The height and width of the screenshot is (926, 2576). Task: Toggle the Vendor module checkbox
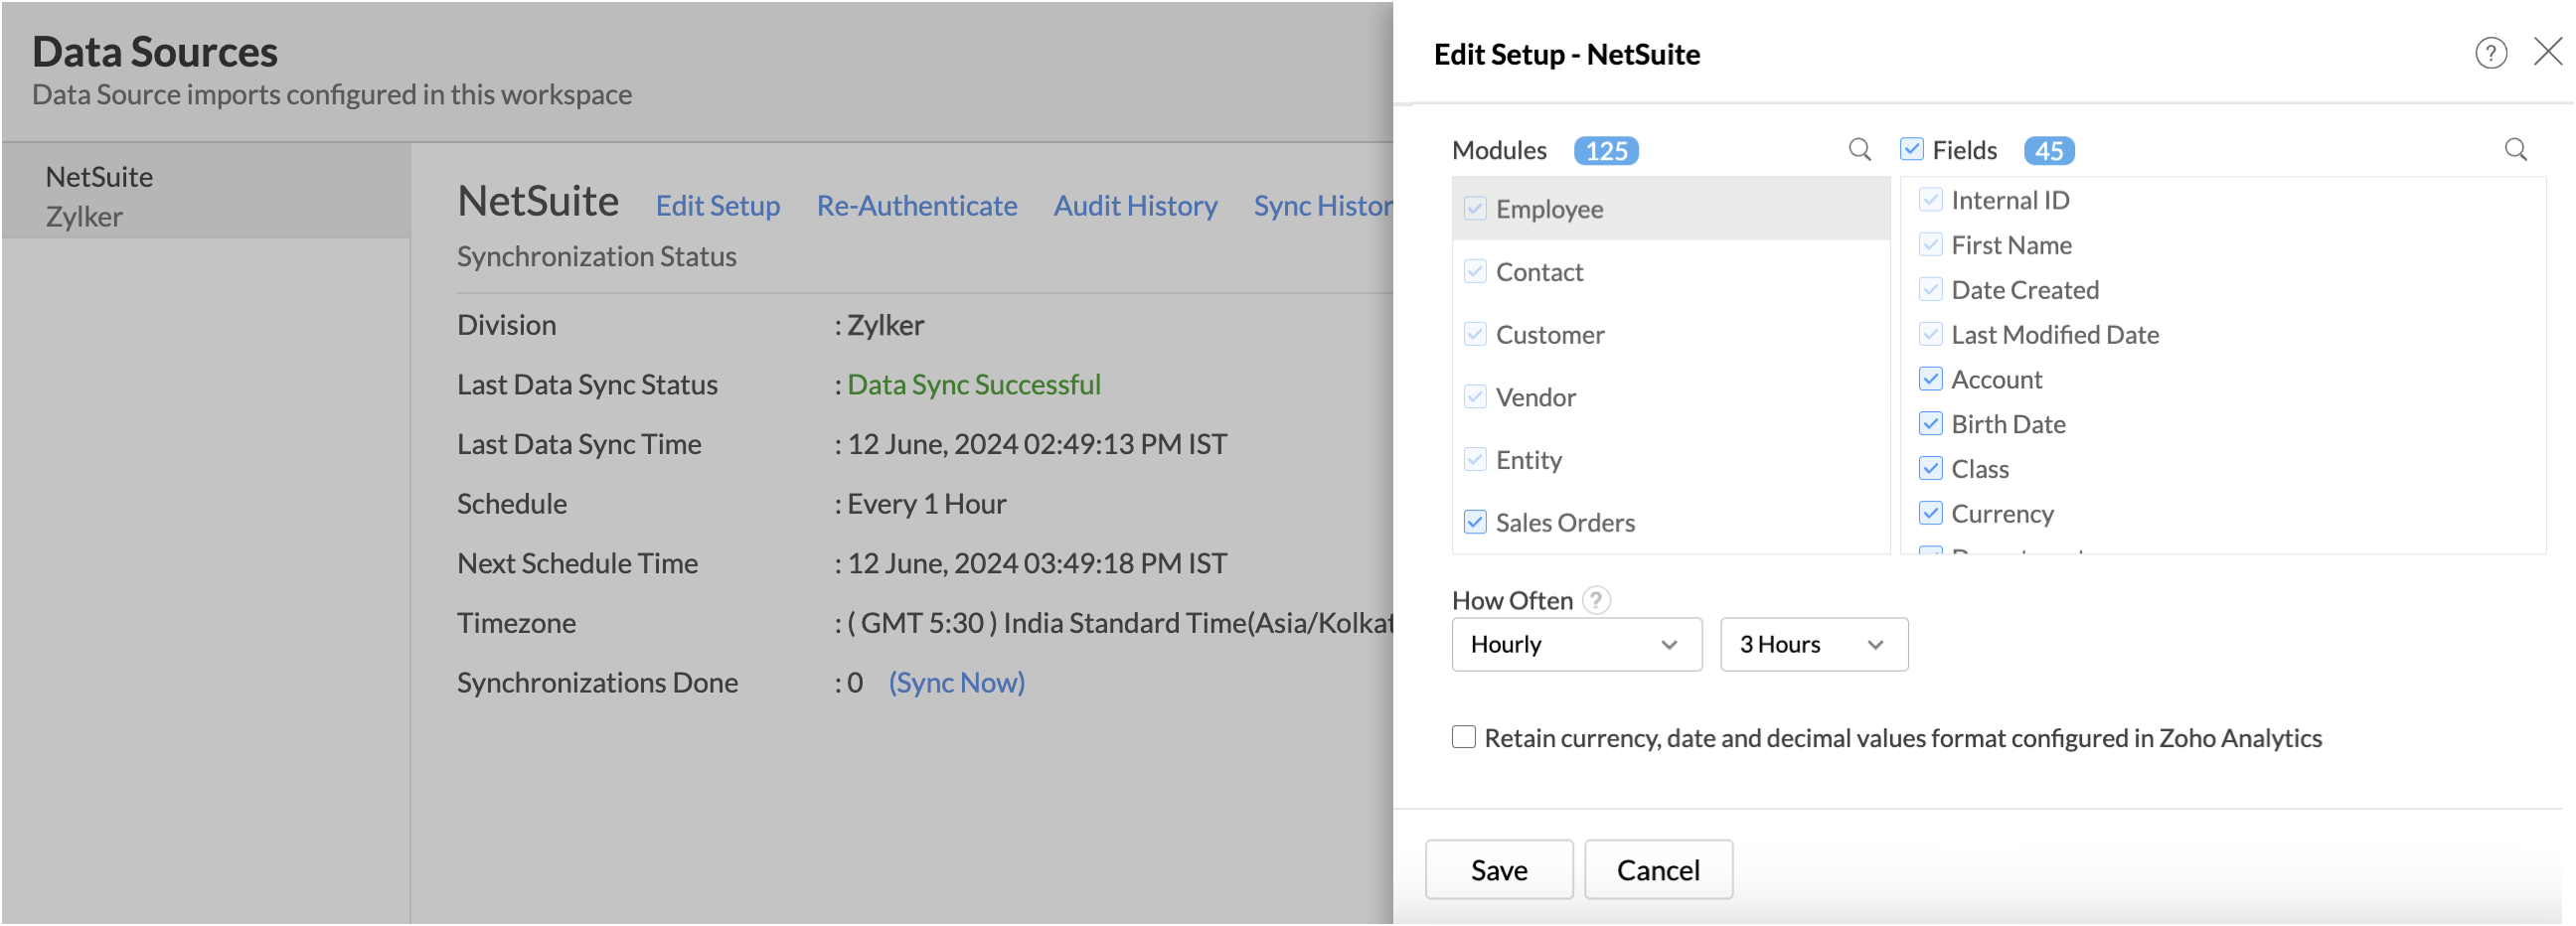pyautogui.click(x=1475, y=397)
